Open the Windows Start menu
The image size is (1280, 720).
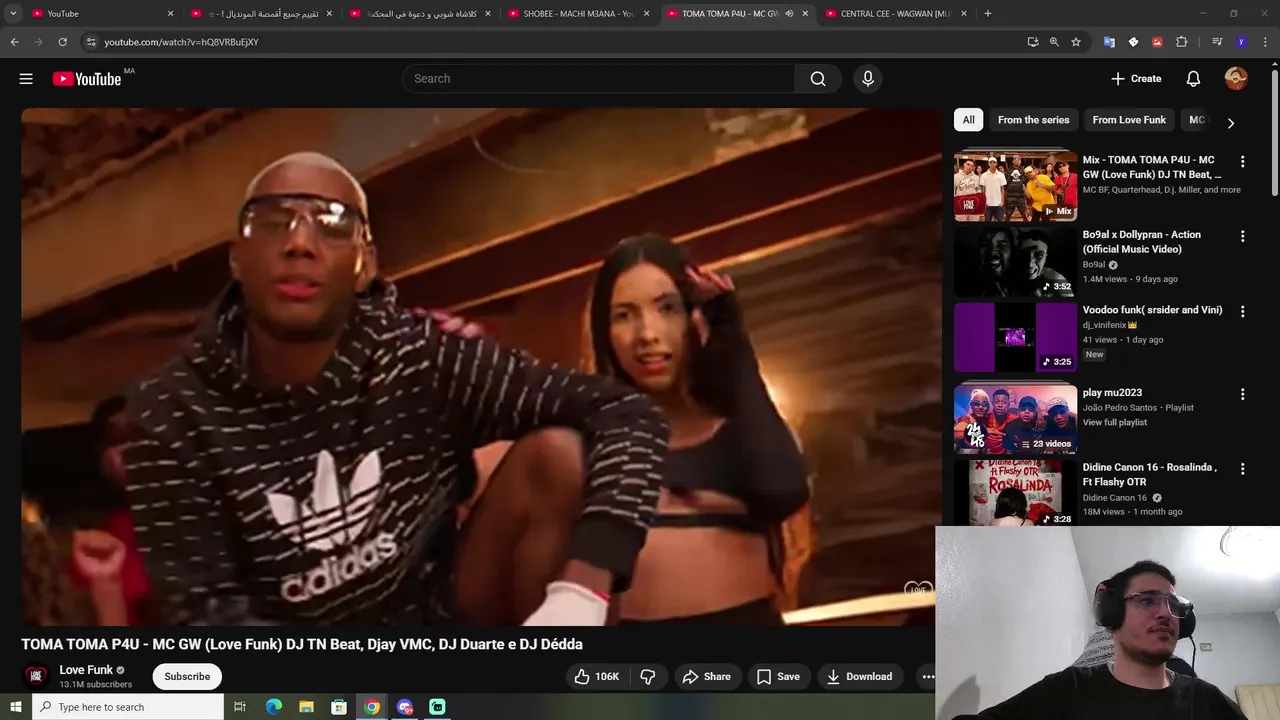tap(15, 707)
